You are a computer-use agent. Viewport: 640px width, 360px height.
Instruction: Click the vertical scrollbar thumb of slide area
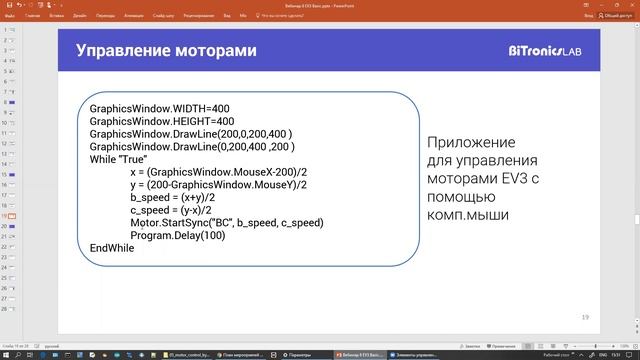[x=637, y=219]
